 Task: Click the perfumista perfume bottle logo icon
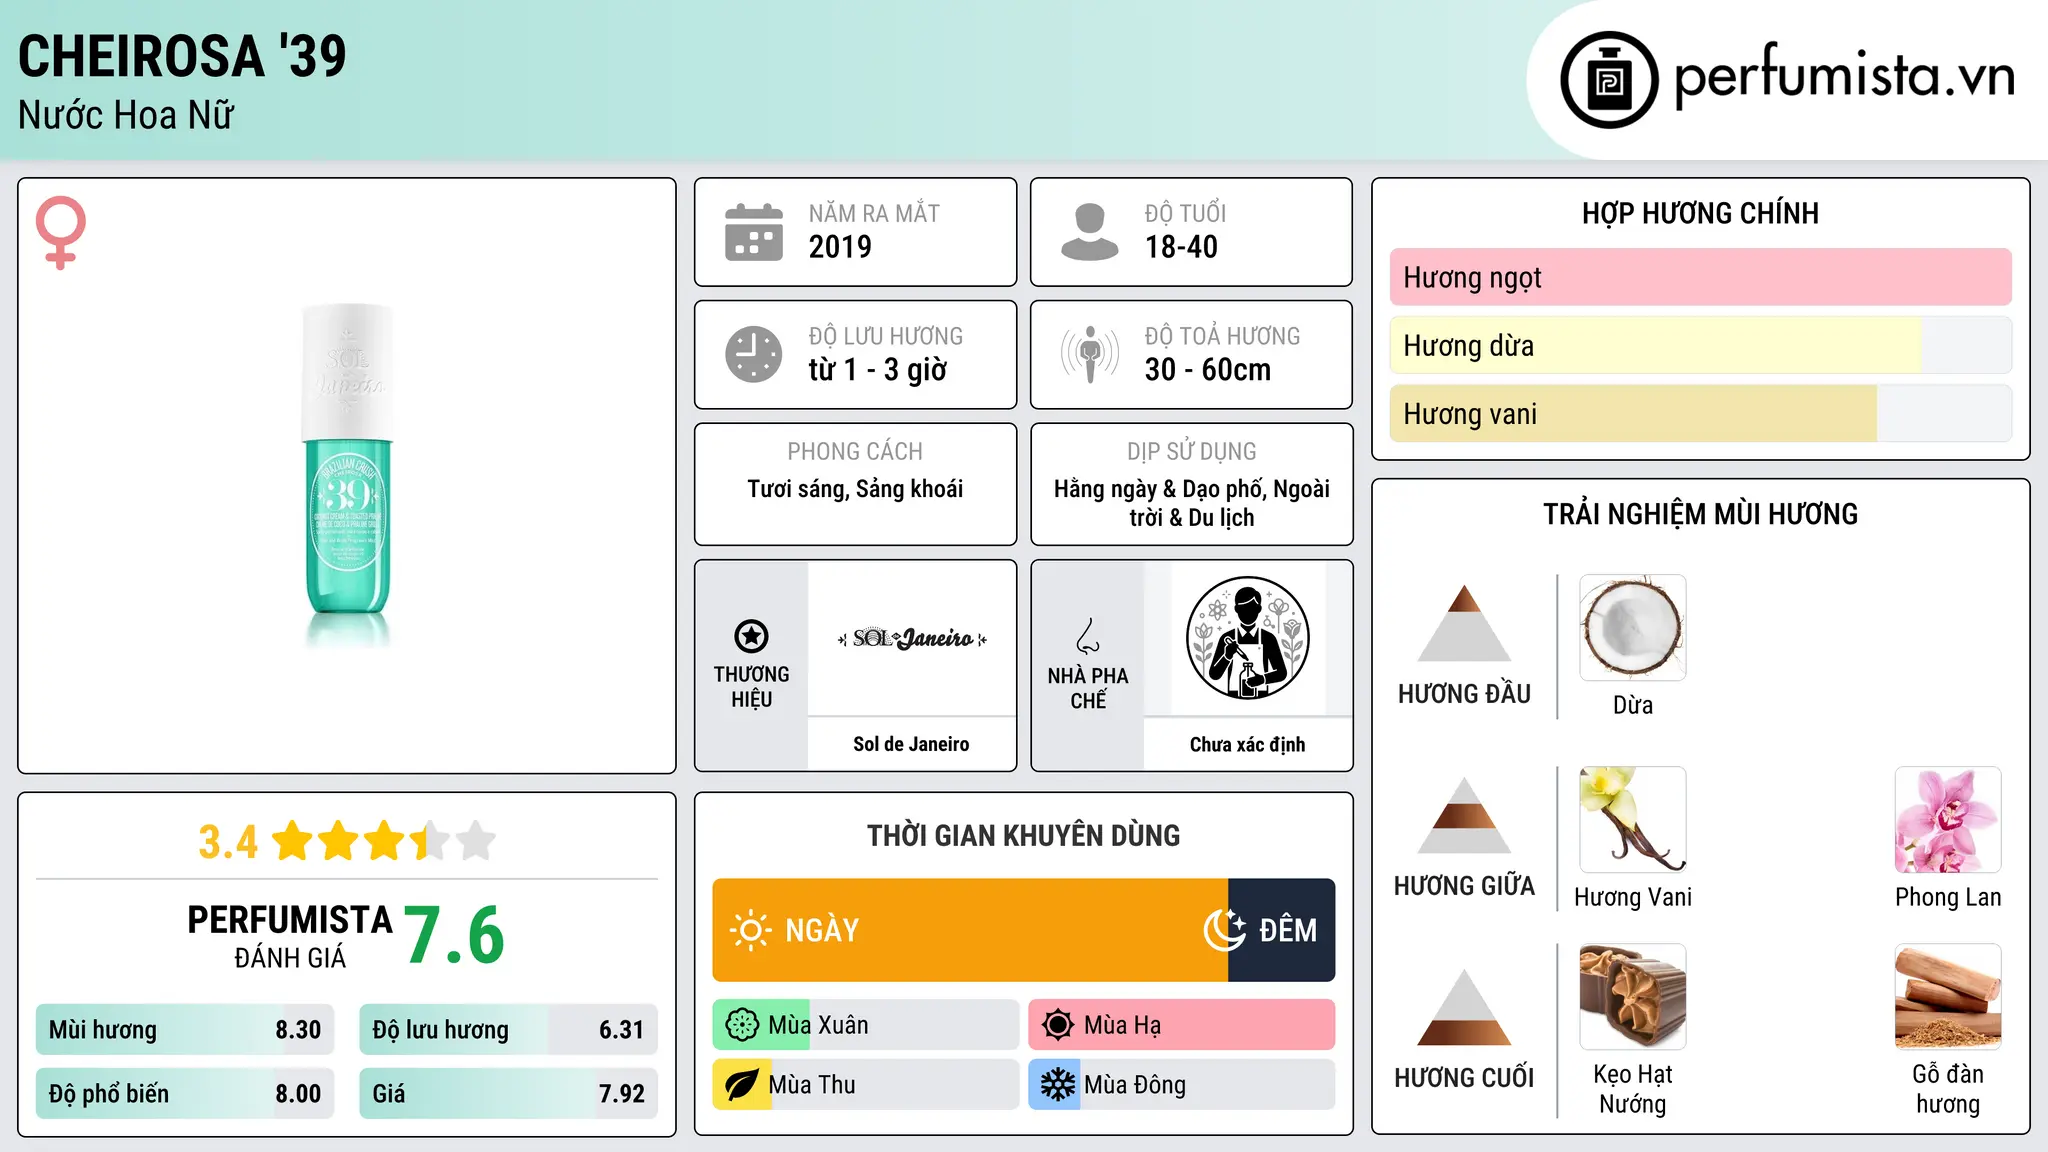coord(1609,80)
